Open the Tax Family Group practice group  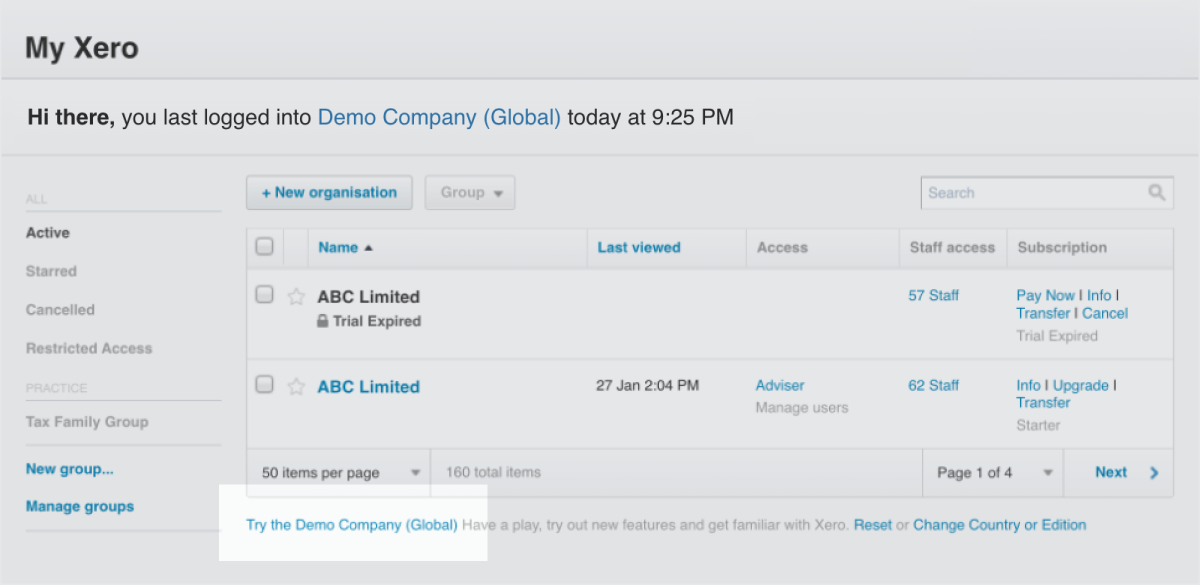click(87, 422)
